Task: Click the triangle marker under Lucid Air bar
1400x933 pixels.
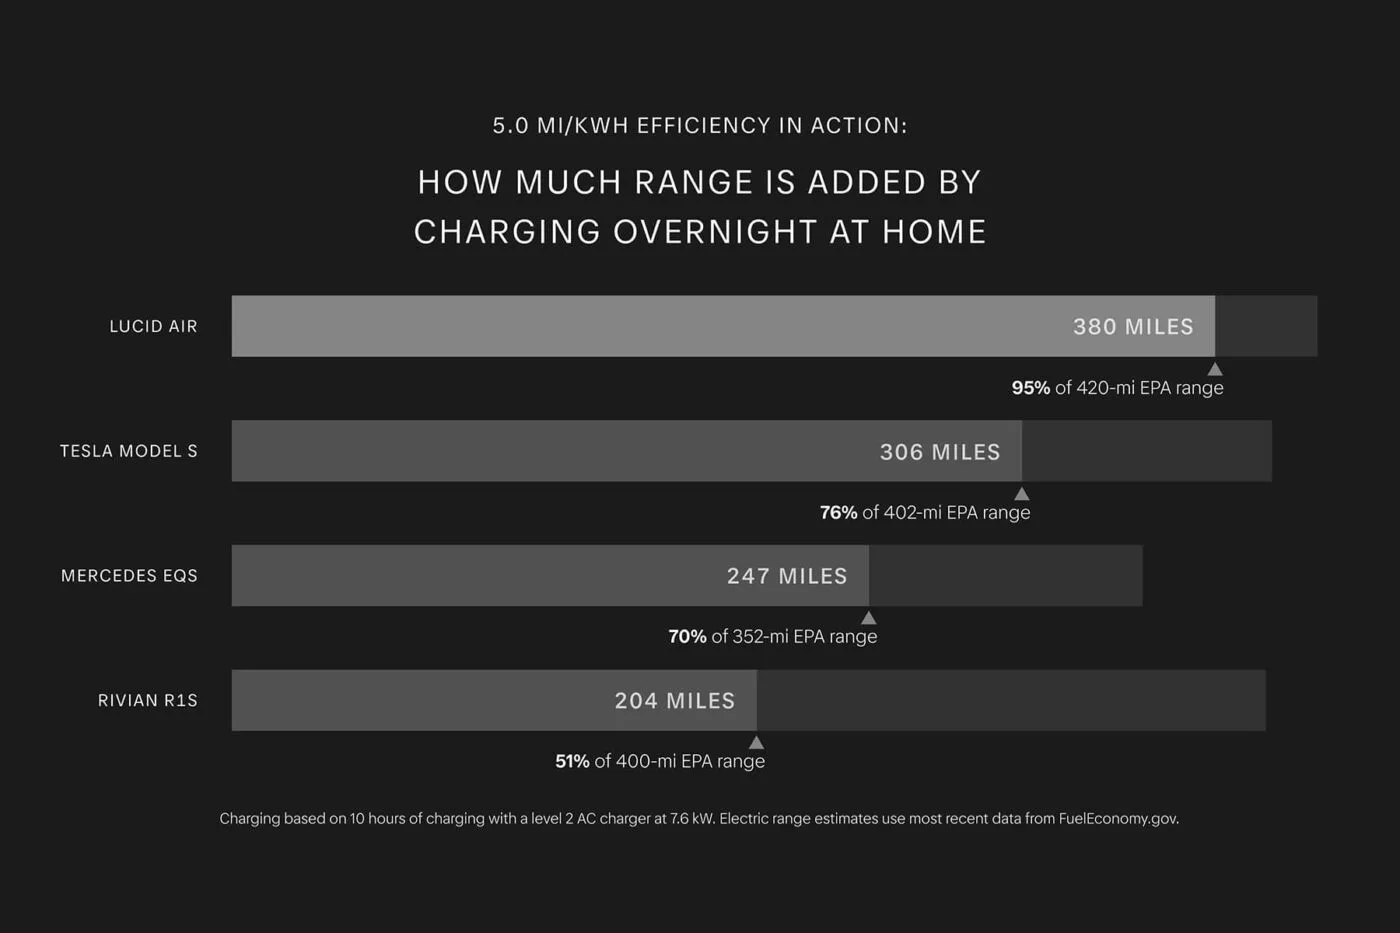Action: [x=1215, y=369]
